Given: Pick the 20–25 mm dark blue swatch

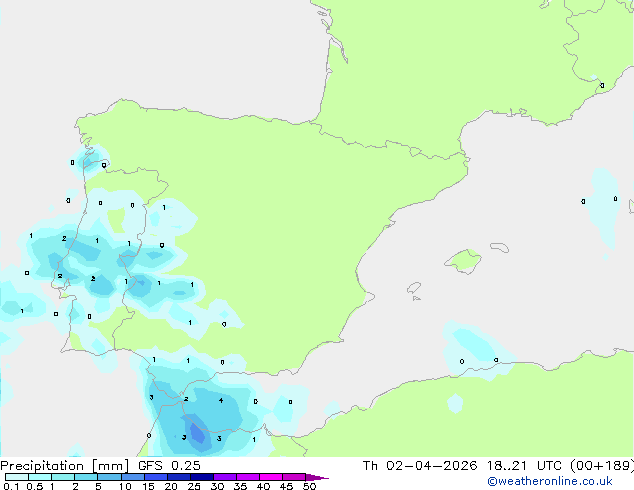Looking at the screenshot, I should (178, 477).
